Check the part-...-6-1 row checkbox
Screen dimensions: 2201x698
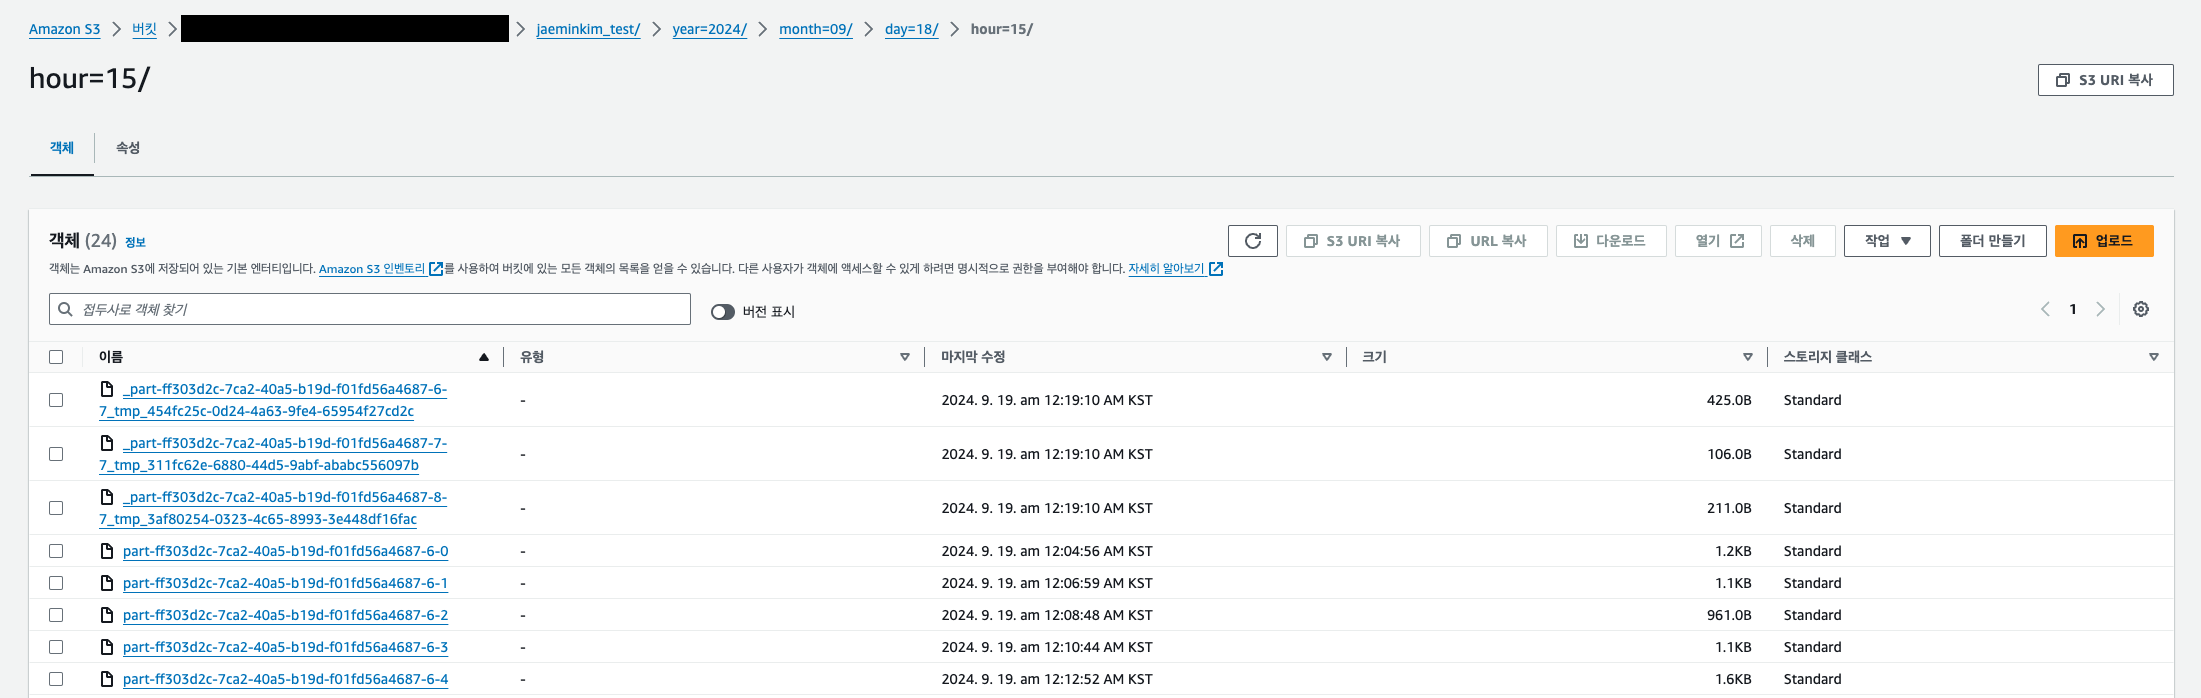(x=56, y=583)
